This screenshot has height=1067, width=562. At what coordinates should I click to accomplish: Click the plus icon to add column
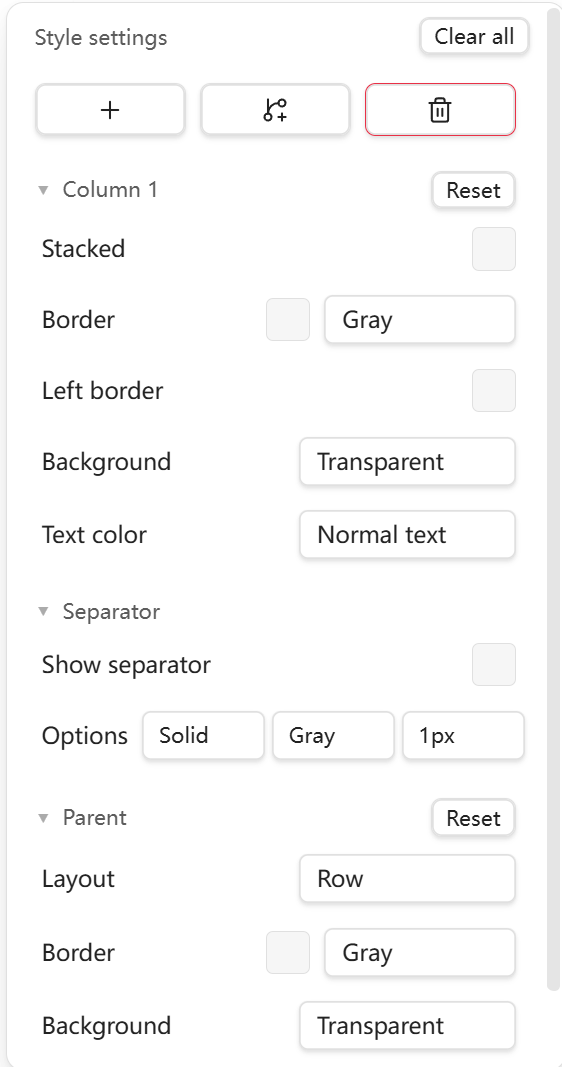(x=110, y=110)
